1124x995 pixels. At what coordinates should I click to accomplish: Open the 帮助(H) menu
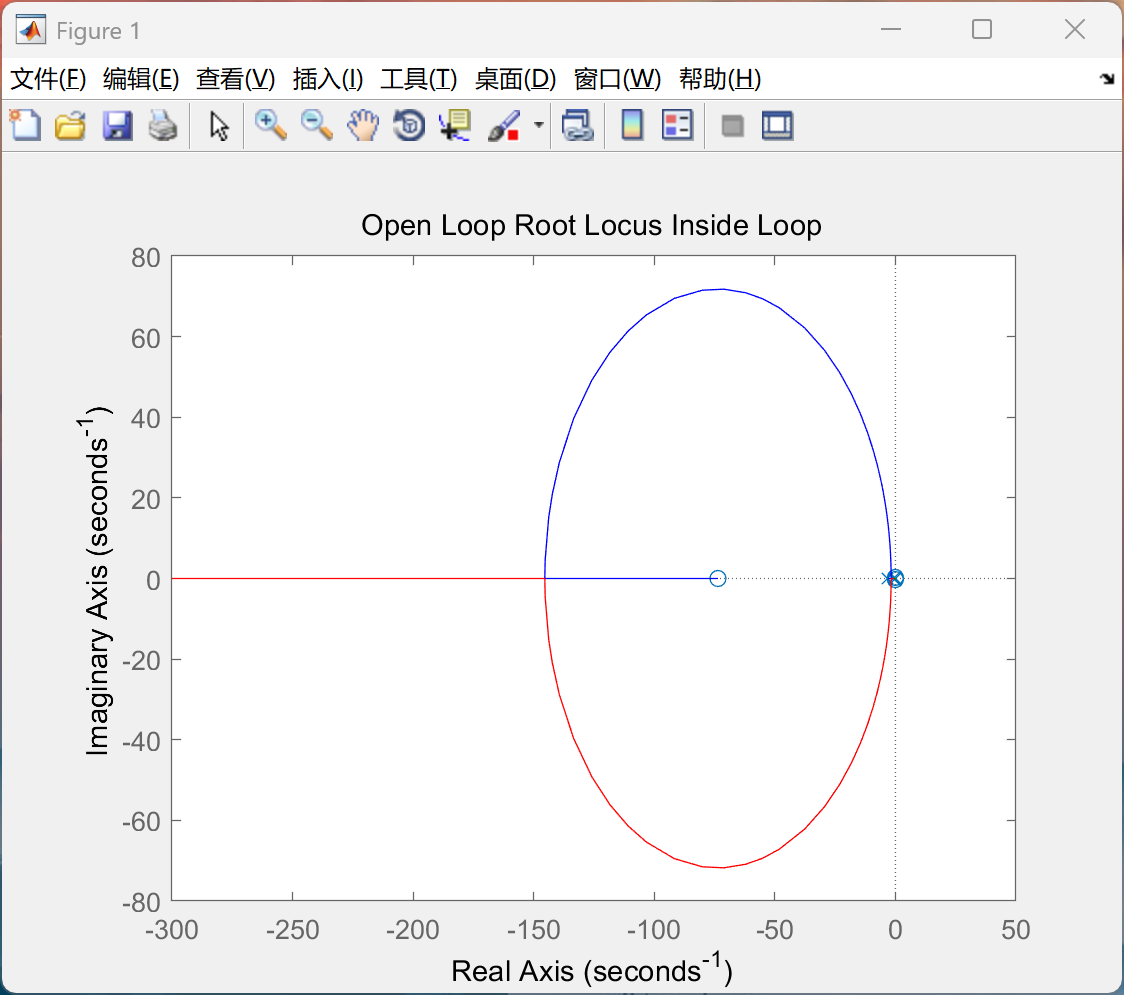pyautogui.click(x=720, y=79)
